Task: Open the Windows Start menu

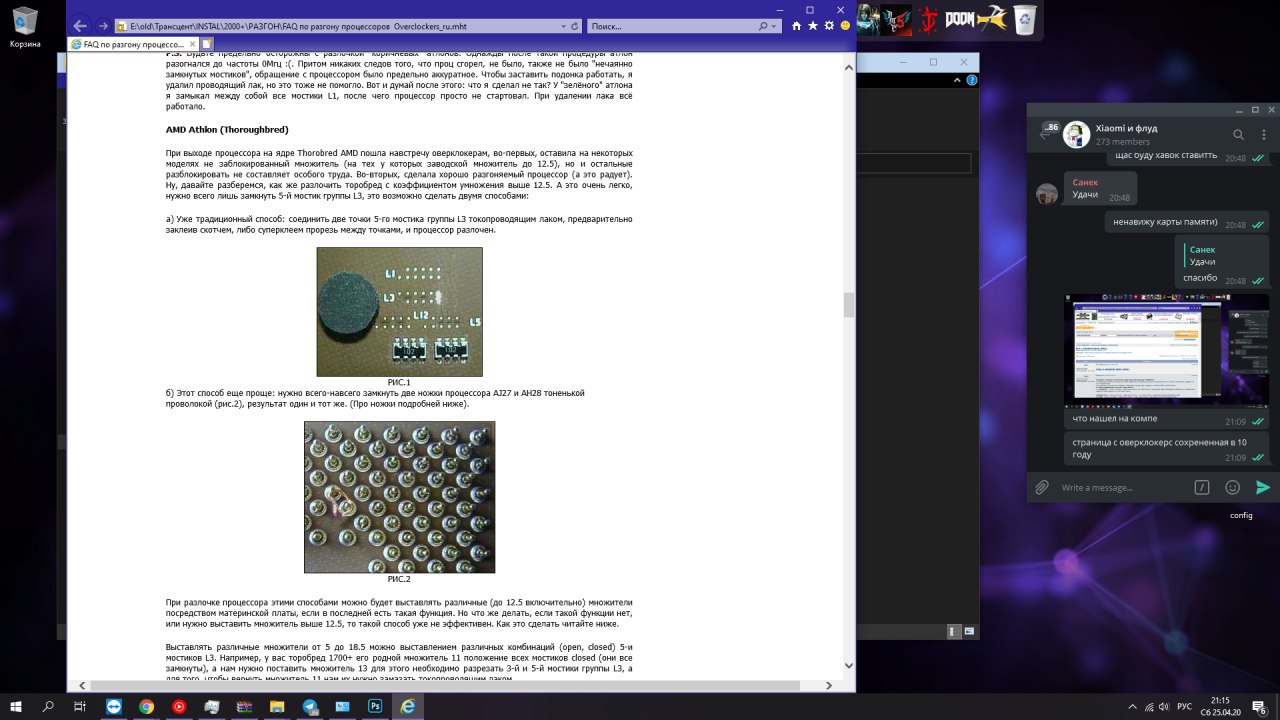Action: click(17, 706)
